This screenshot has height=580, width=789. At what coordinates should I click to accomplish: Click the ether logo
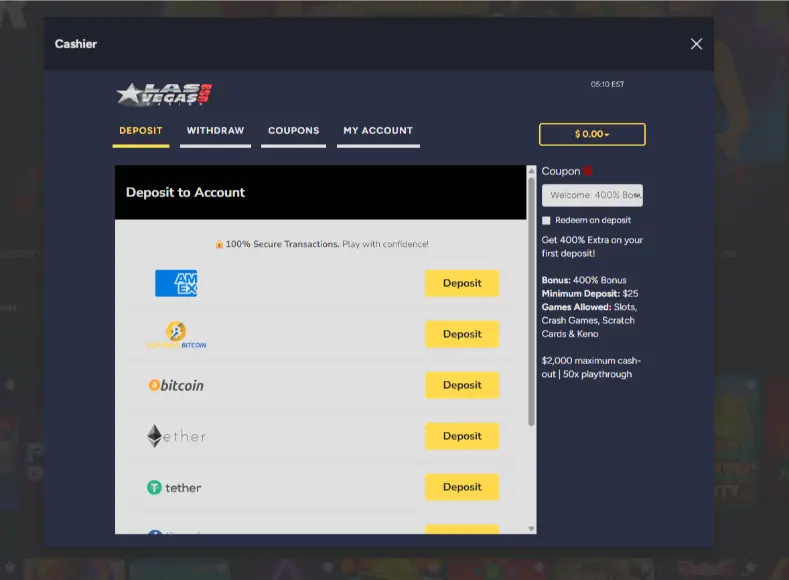coord(176,436)
